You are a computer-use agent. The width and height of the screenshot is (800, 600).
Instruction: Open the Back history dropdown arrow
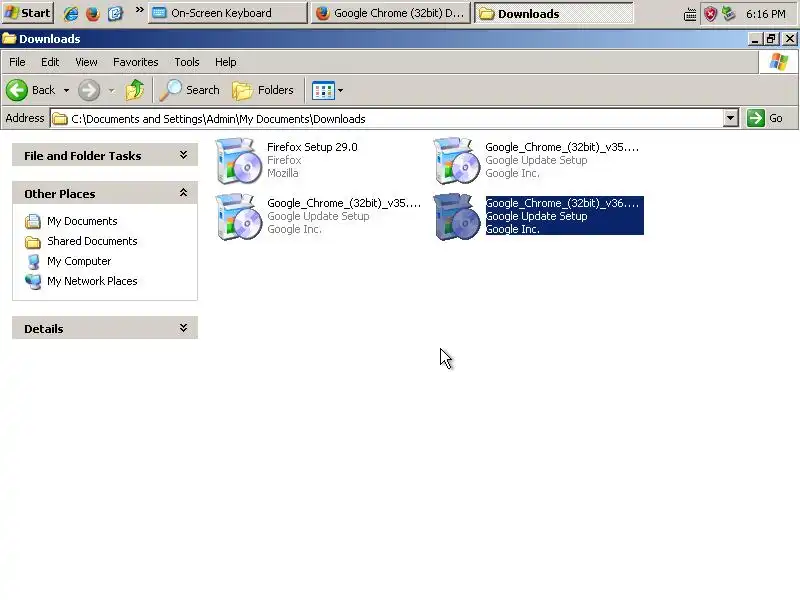[66, 91]
